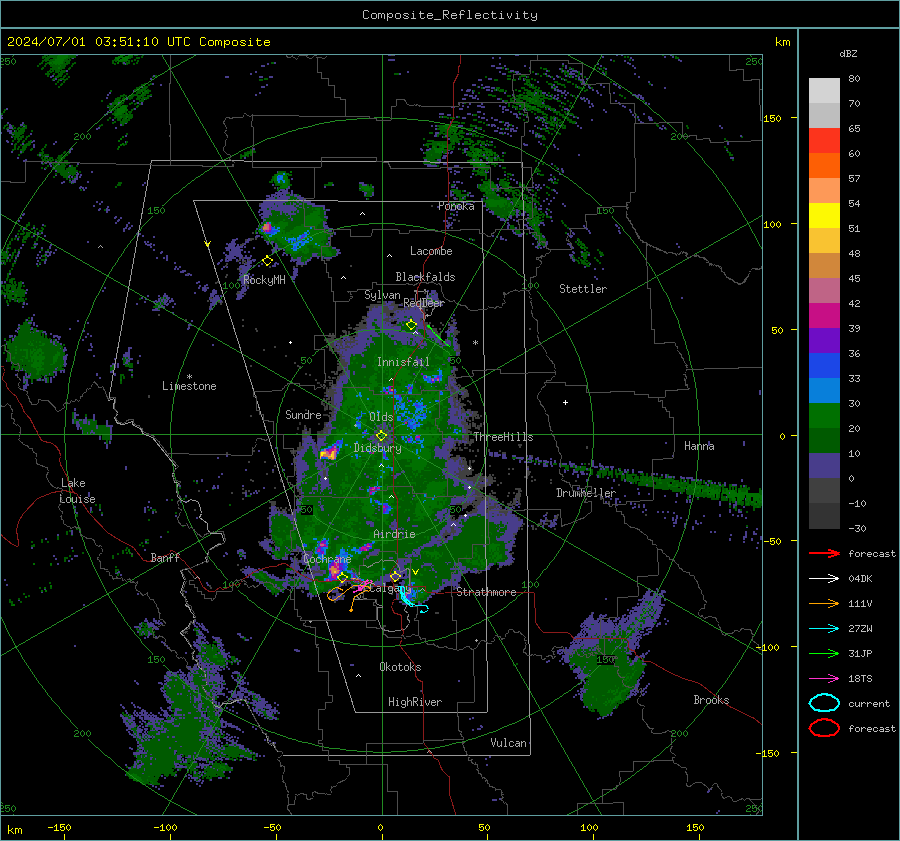The height and width of the screenshot is (841, 900).
Task: Click the Limestone label
Action: pos(189,386)
